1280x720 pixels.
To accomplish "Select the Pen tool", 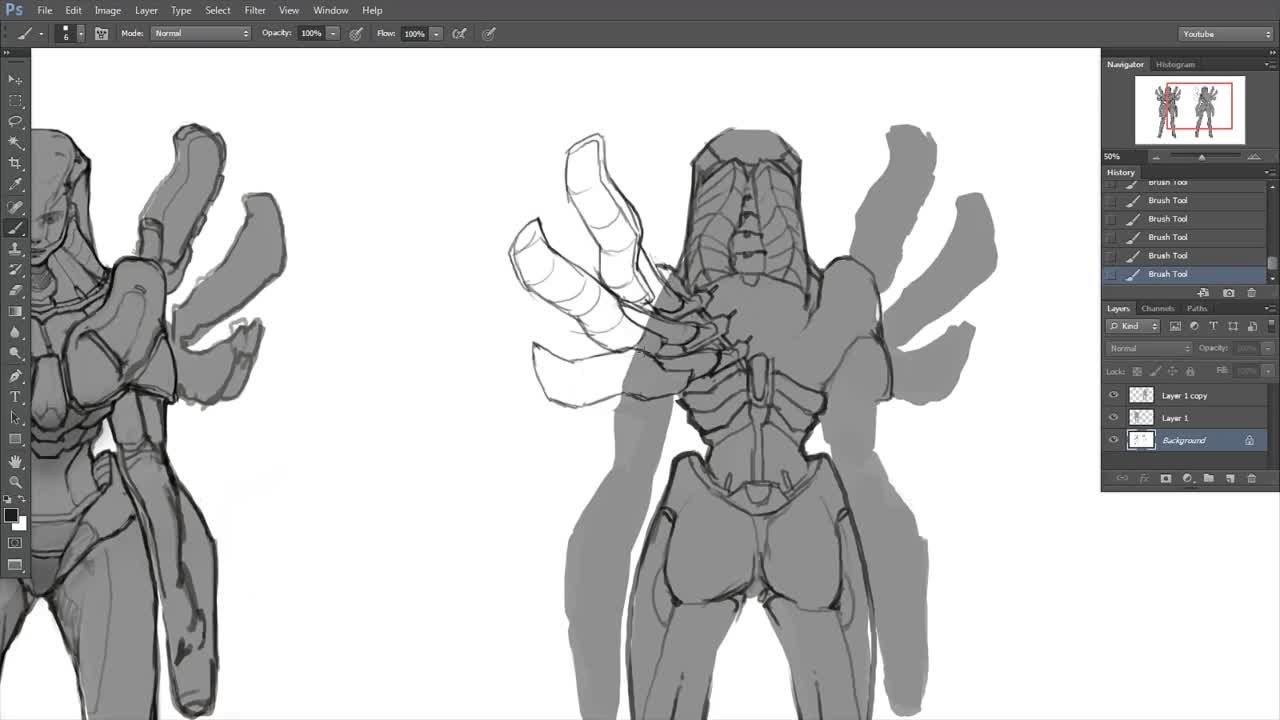I will [x=15, y=377].
